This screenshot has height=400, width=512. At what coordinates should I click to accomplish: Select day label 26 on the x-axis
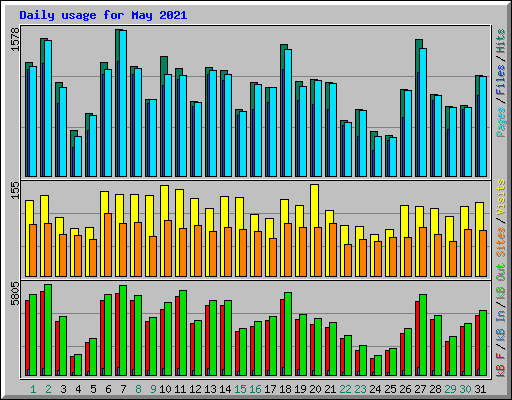405,389
